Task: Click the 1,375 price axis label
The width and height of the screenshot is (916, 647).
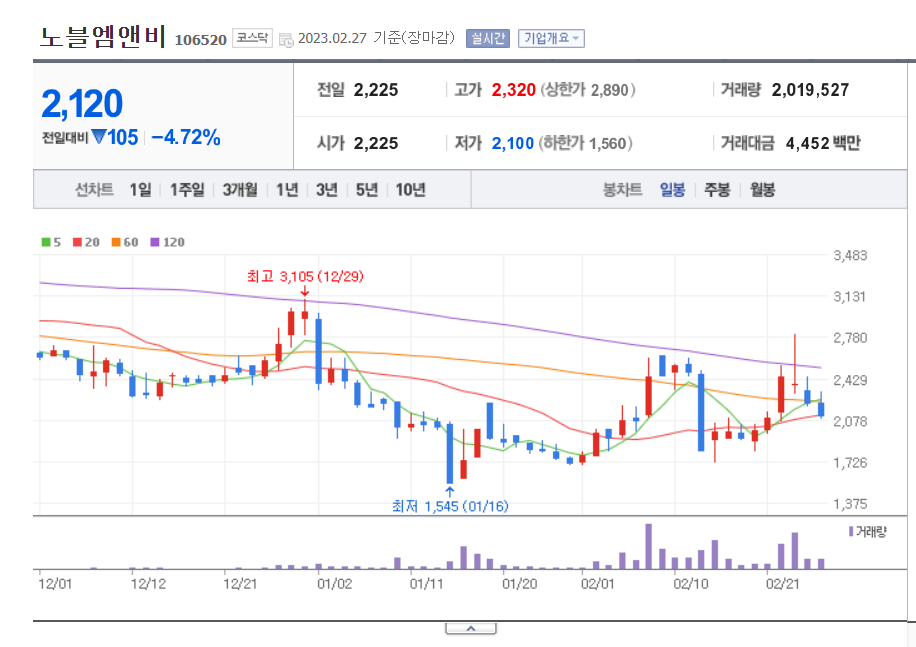Action: 850,504
